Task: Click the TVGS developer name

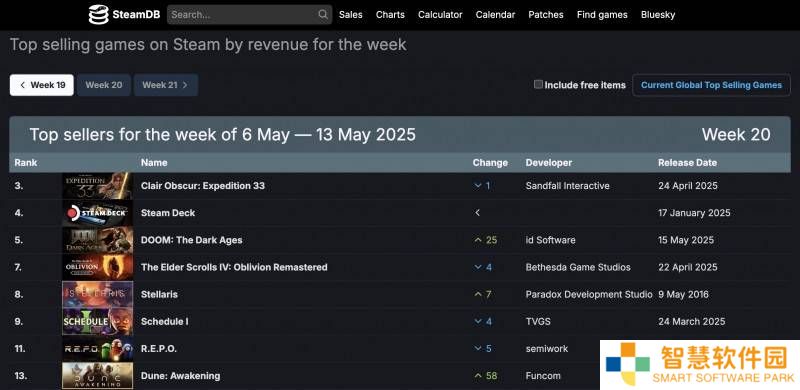Action: (538, 322)
